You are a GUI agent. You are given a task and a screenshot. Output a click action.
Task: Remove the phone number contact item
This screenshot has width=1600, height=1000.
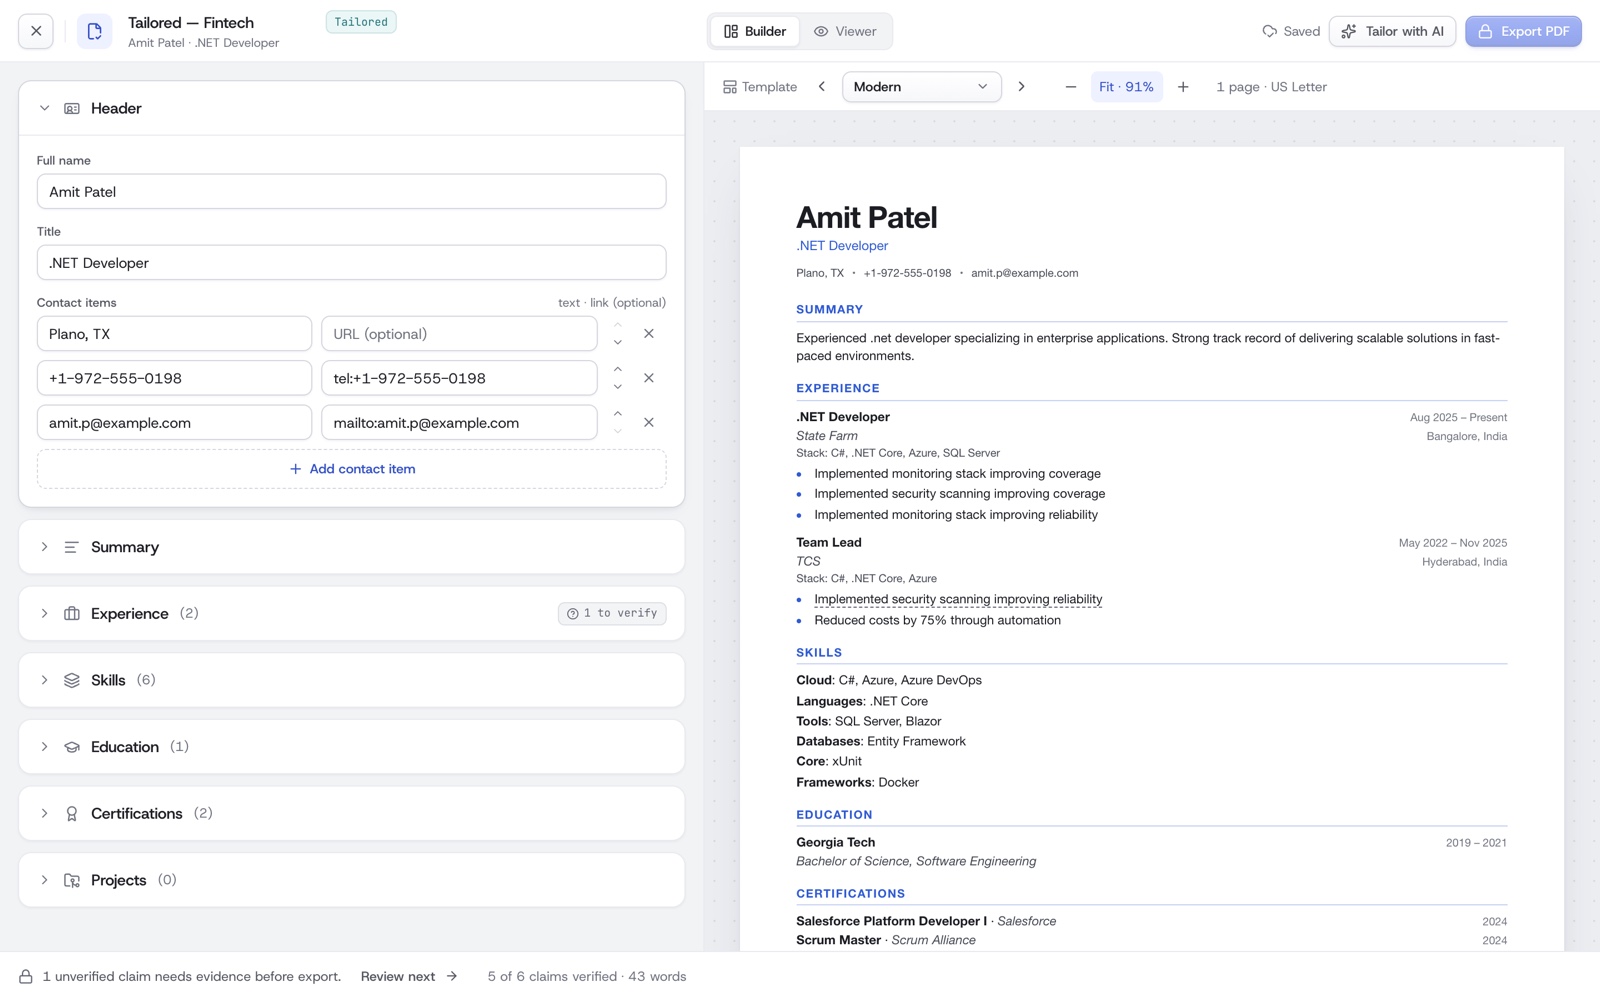[x=649, y=378]
